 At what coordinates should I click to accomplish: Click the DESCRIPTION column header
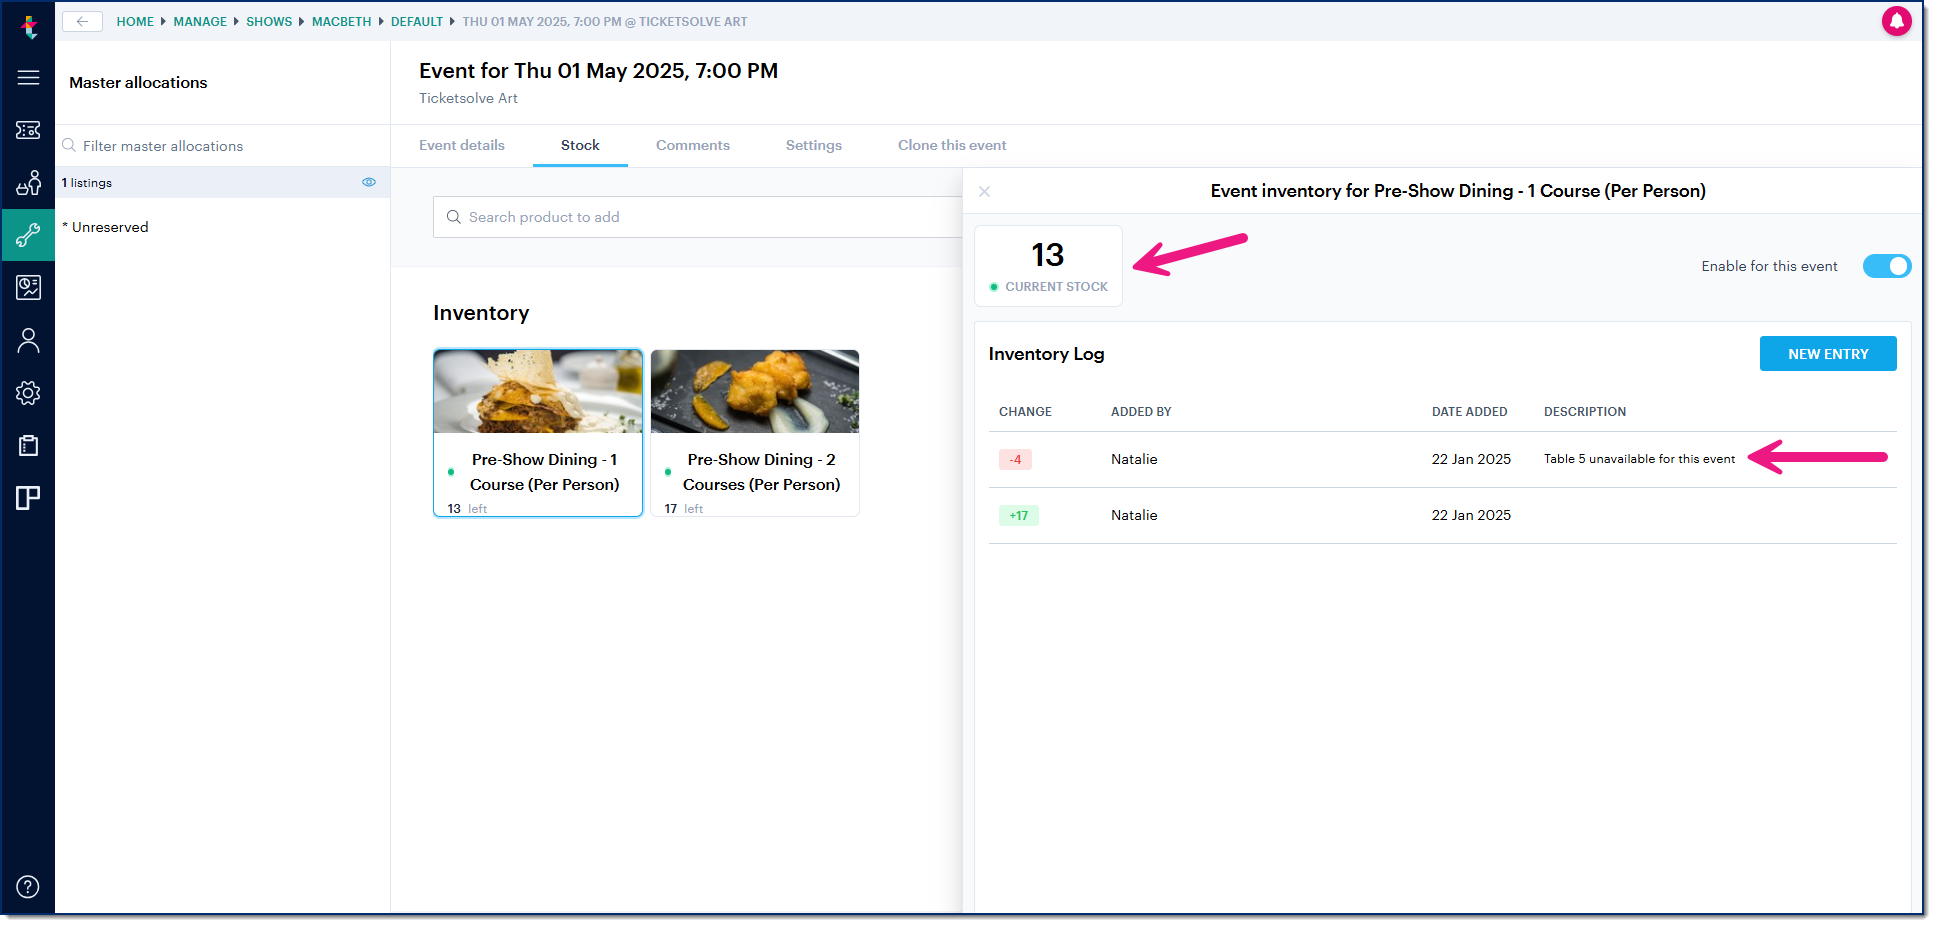tap(1585, 412)
